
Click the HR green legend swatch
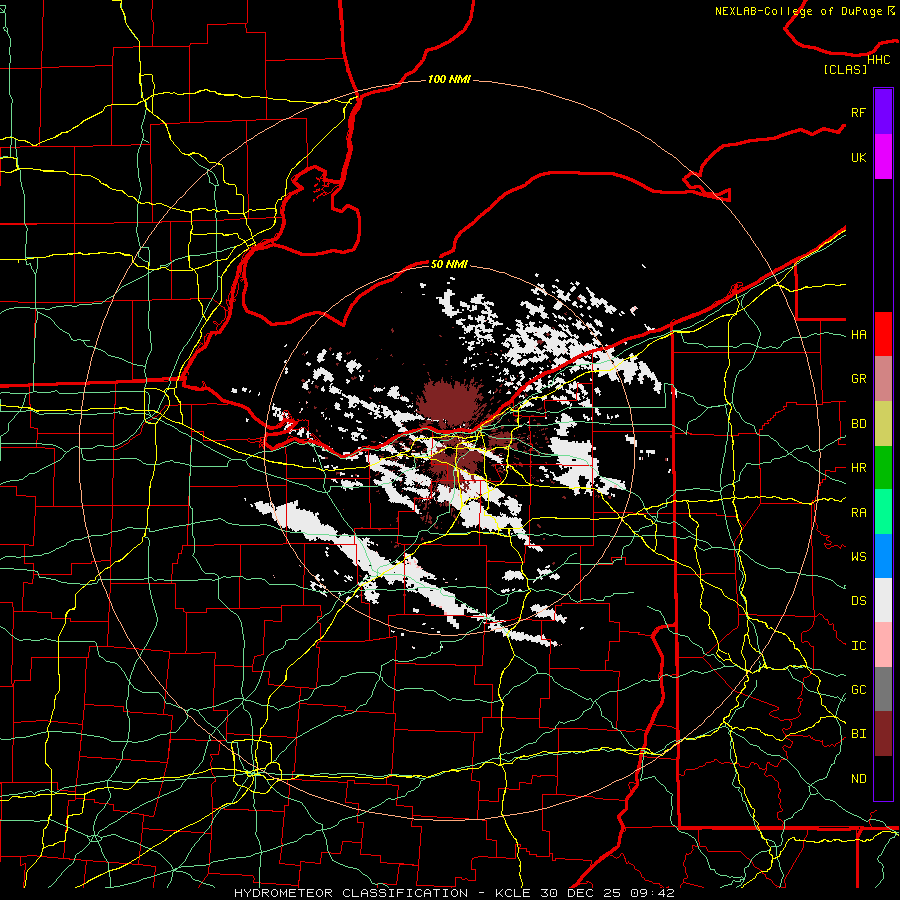tap(883, 468)
